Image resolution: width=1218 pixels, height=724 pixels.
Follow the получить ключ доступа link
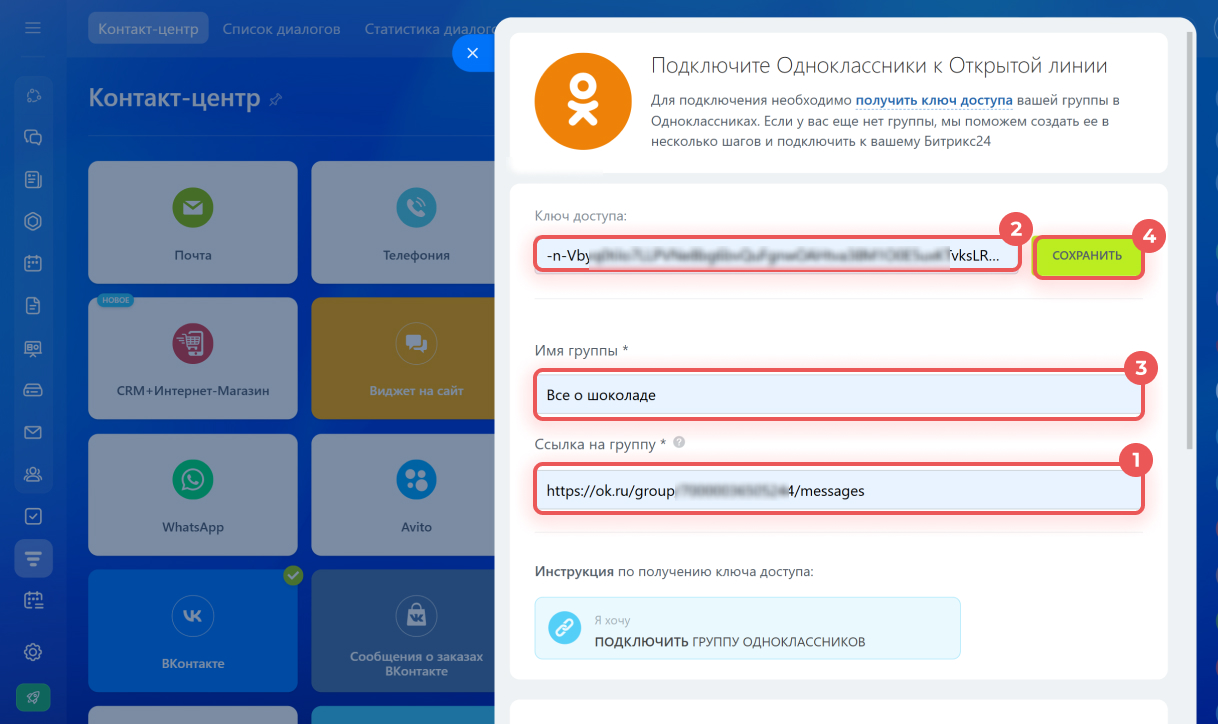point(934,101)
